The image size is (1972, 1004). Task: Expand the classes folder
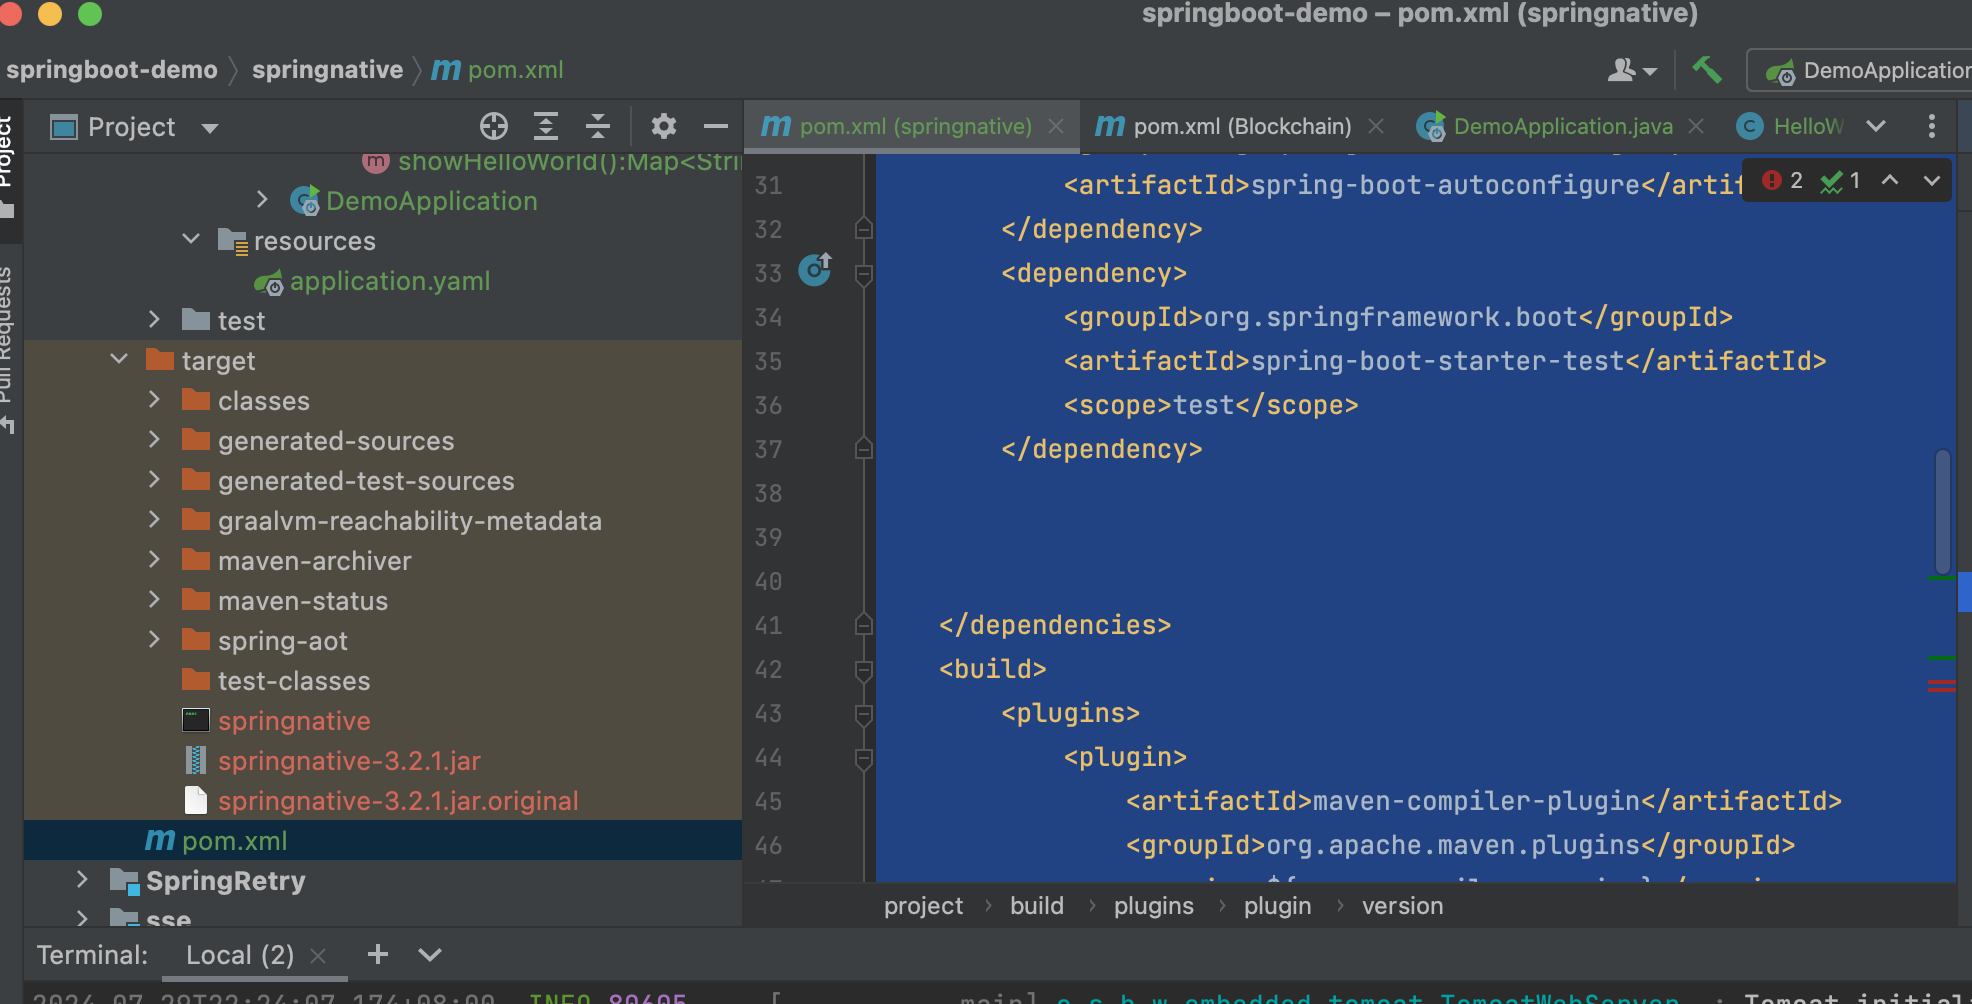pos(154,400)
